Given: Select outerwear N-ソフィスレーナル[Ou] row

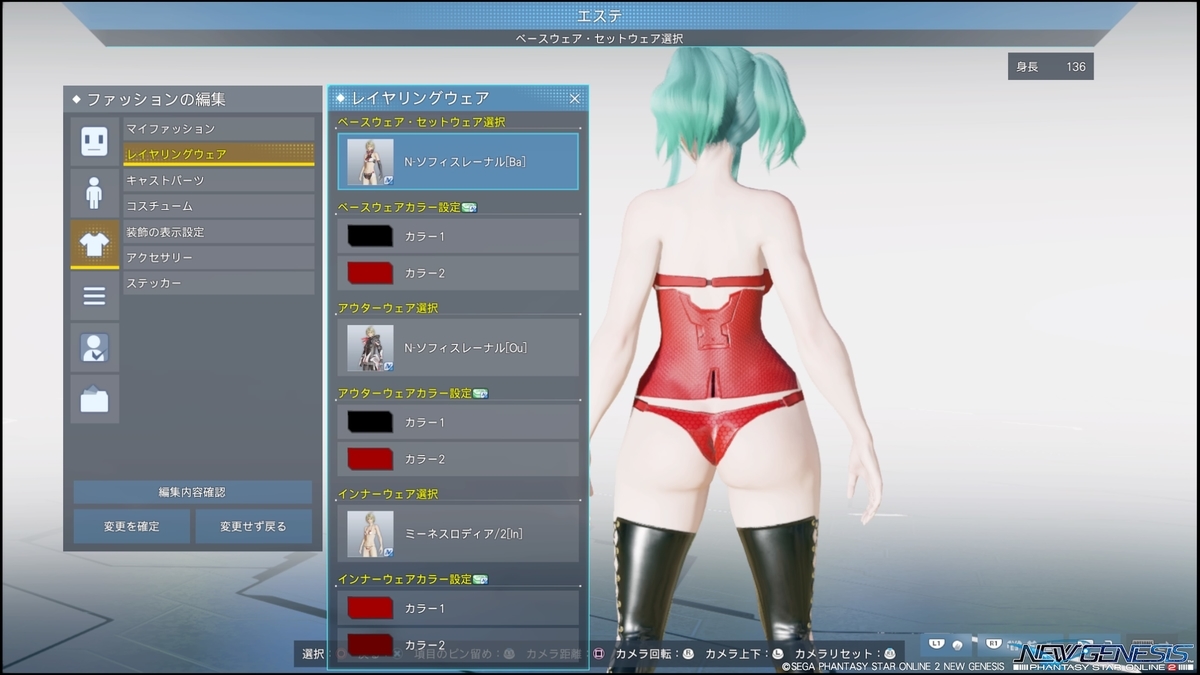Looking at the screenshot, I should 458,348.
